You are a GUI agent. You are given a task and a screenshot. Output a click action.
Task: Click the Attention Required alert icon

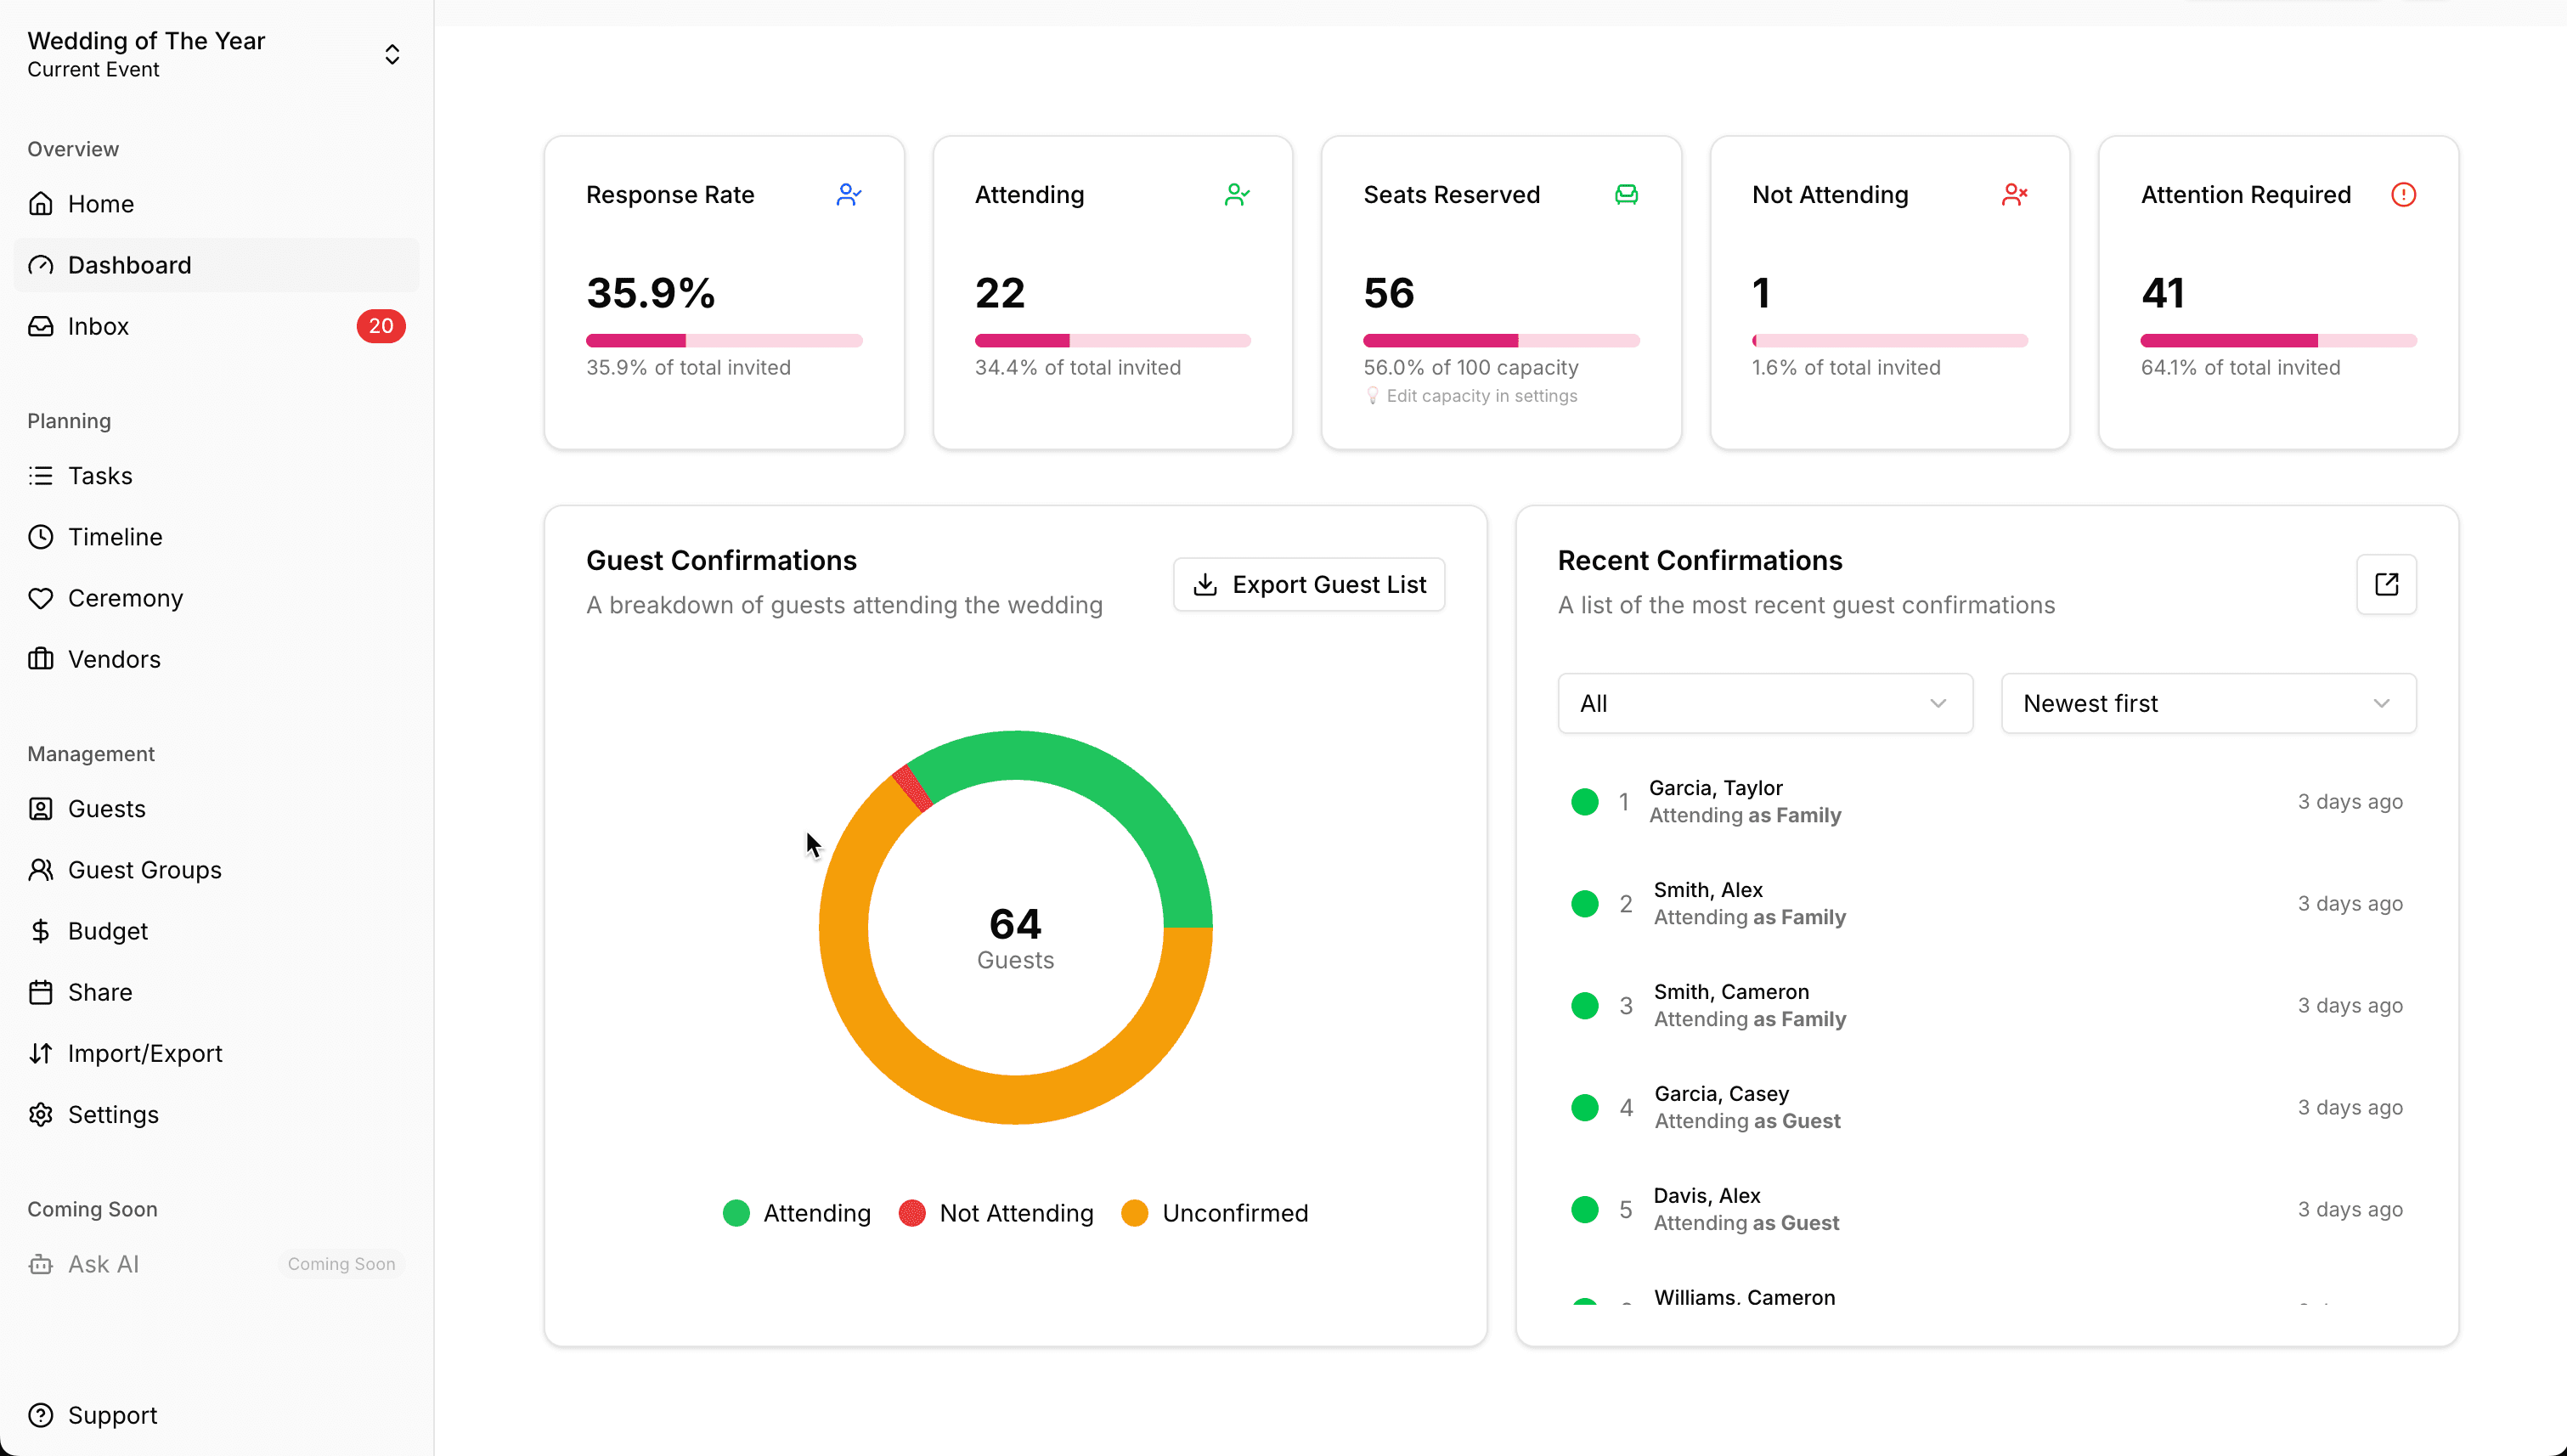tap(2404, 194)
